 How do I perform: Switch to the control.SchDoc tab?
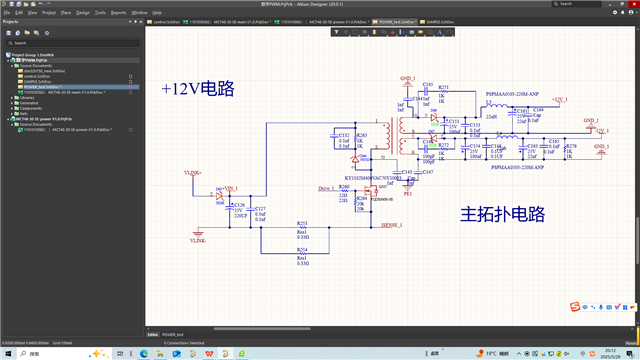click(163, 22)
